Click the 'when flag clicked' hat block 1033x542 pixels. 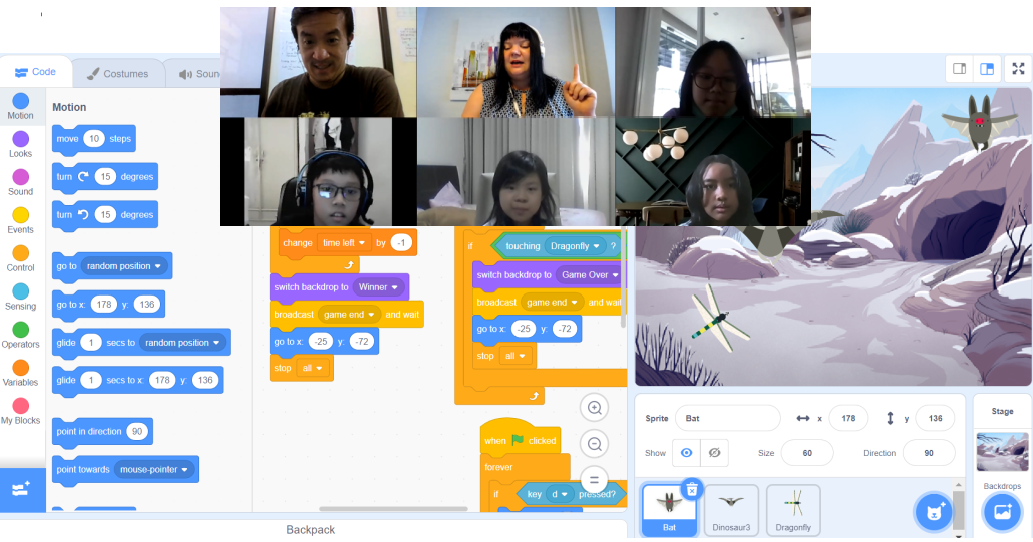coord(520,436)
